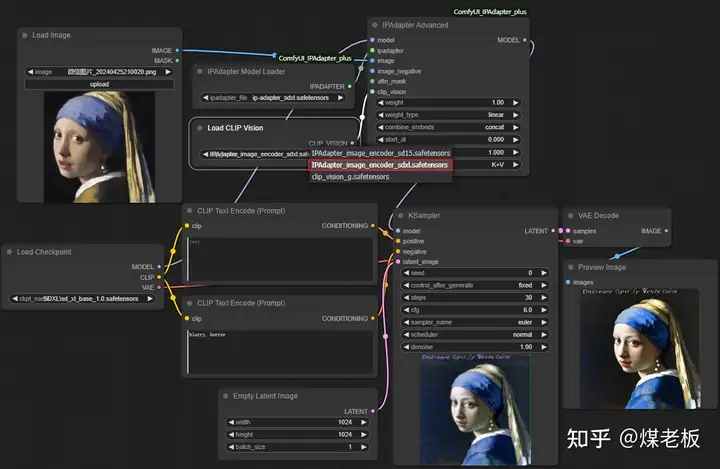Screen dimensions: 720x469
Task: Click the latent_image input port on KSampler
Action: (398, 262)
